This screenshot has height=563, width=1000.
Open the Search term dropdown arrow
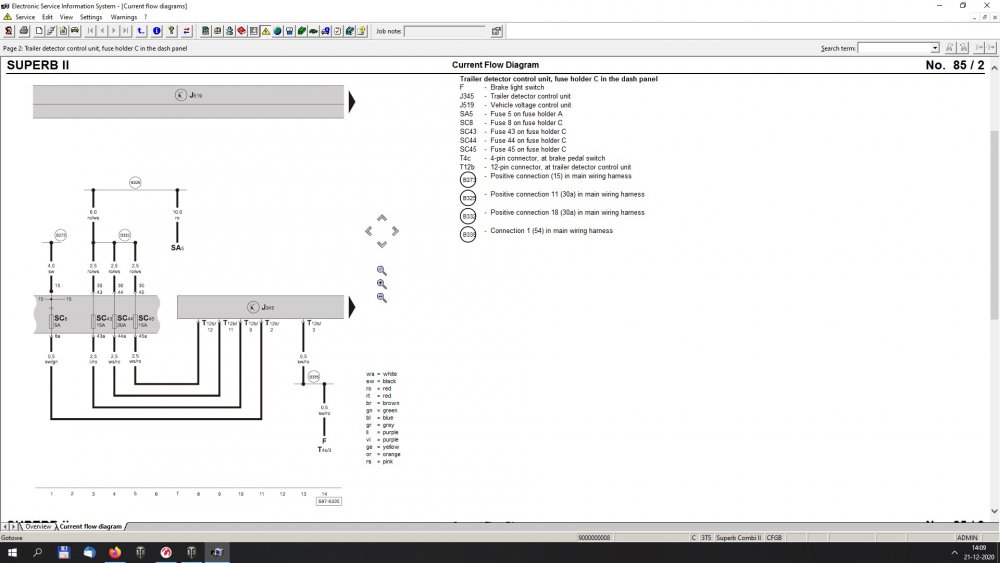pyautogui.click(x=935, y=48)
